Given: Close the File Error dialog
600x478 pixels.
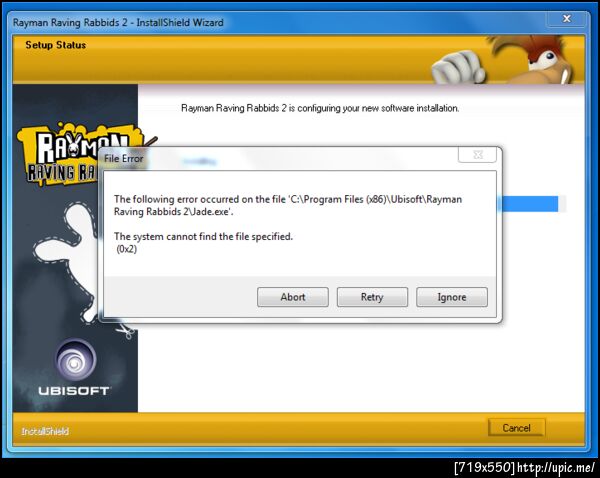Looking at the screenshot, I should pyautogui.click(x=478, y=155).
